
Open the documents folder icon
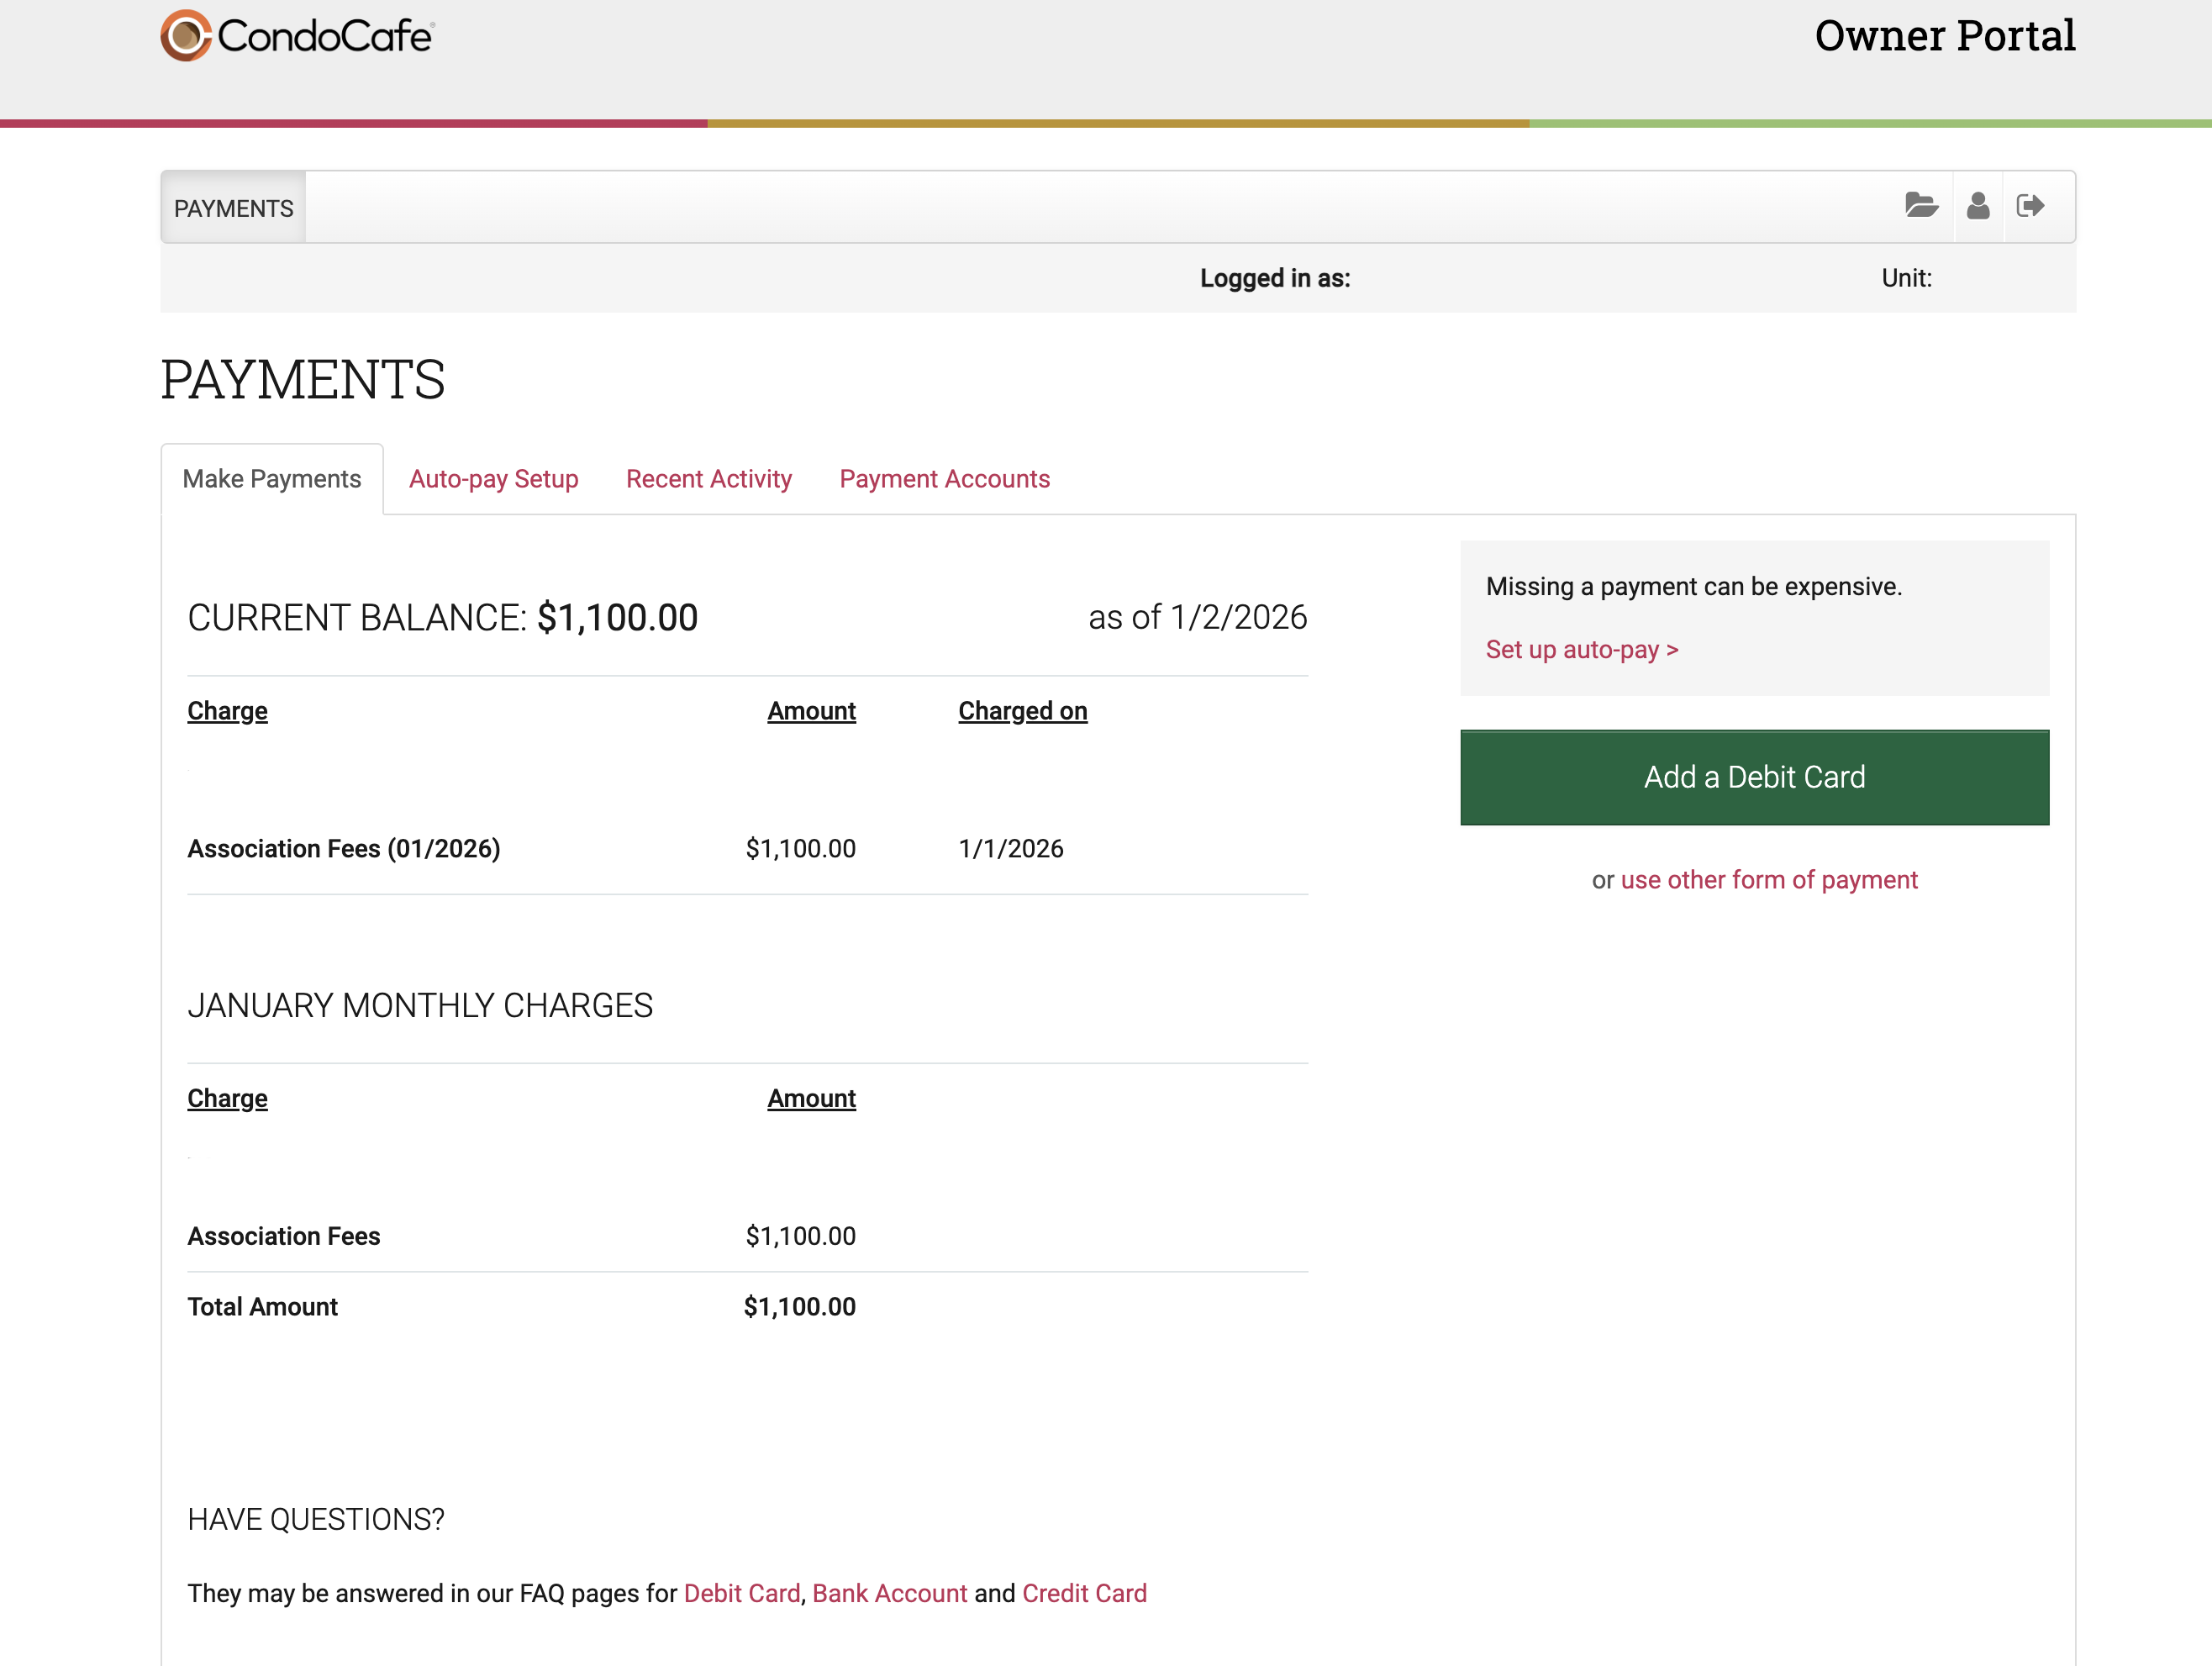tap(1920, 206)
